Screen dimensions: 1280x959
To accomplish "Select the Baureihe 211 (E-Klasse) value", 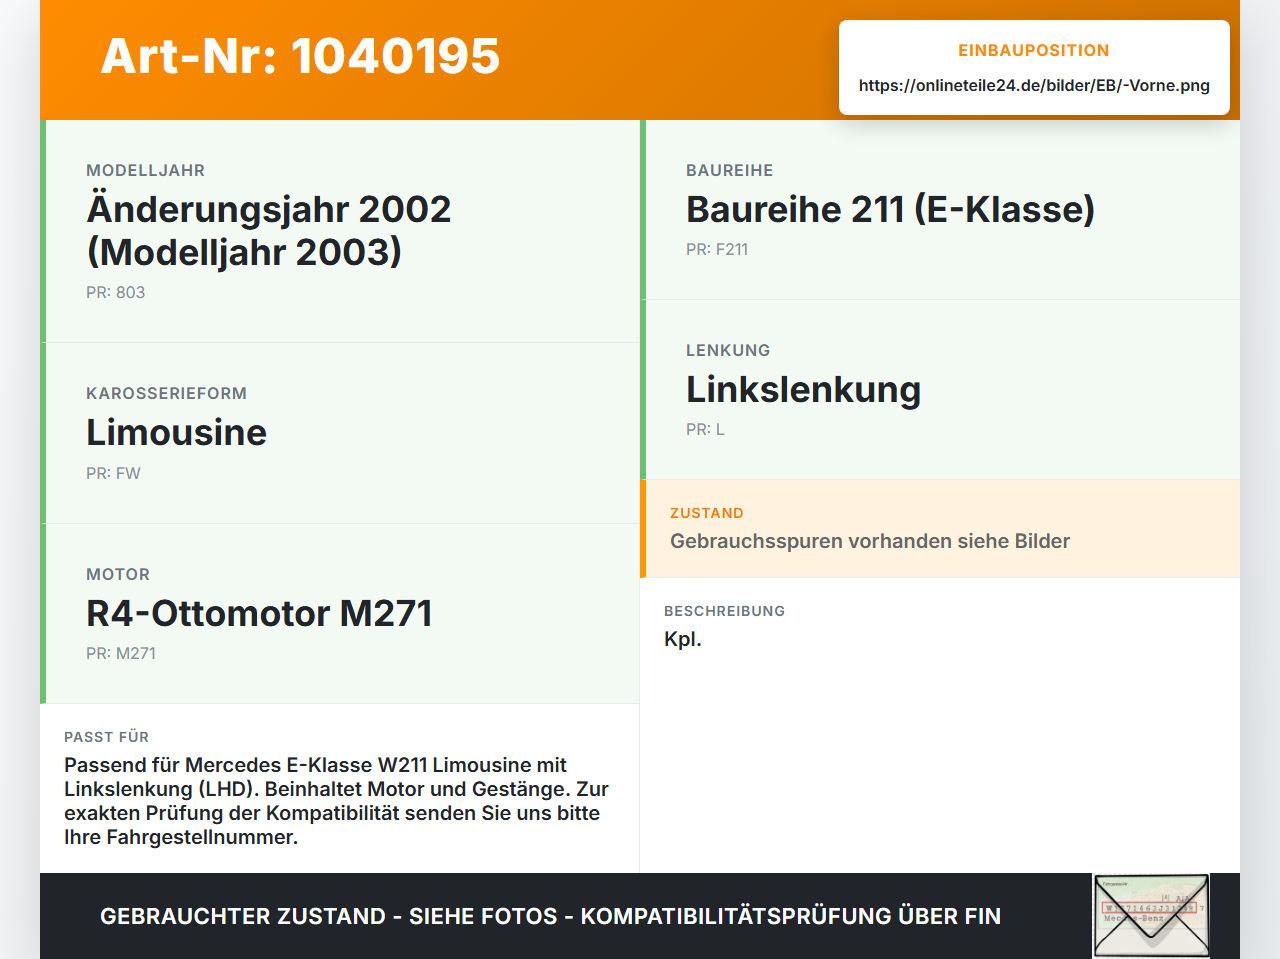I will [890, 209].
